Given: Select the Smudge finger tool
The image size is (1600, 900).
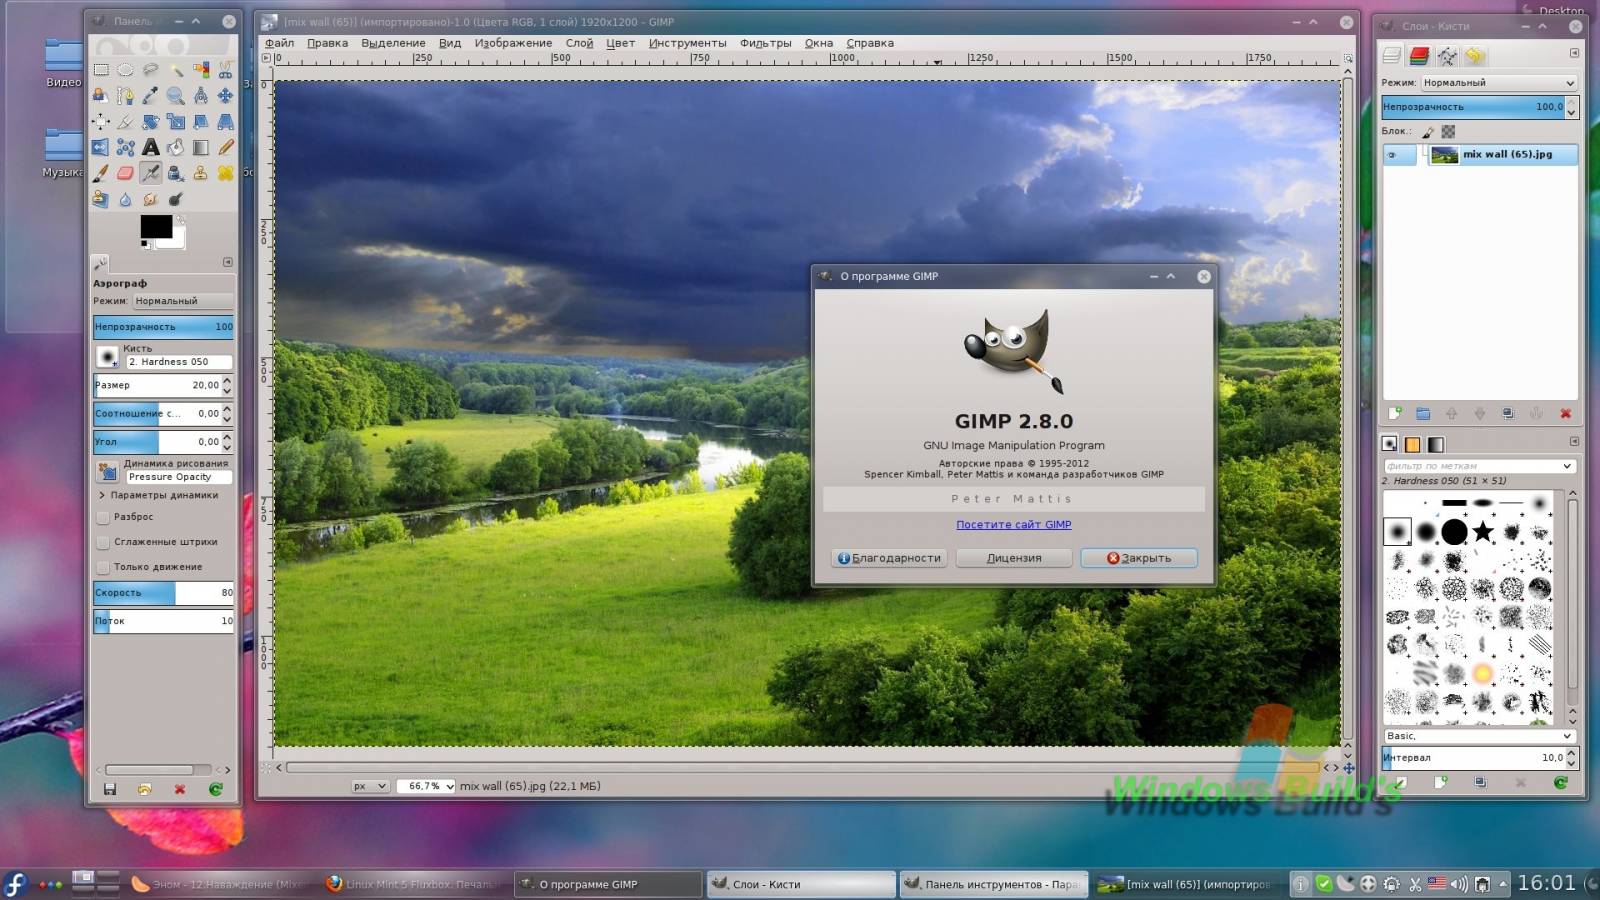Looking at the screenshot, I should (x=150, y=199).
